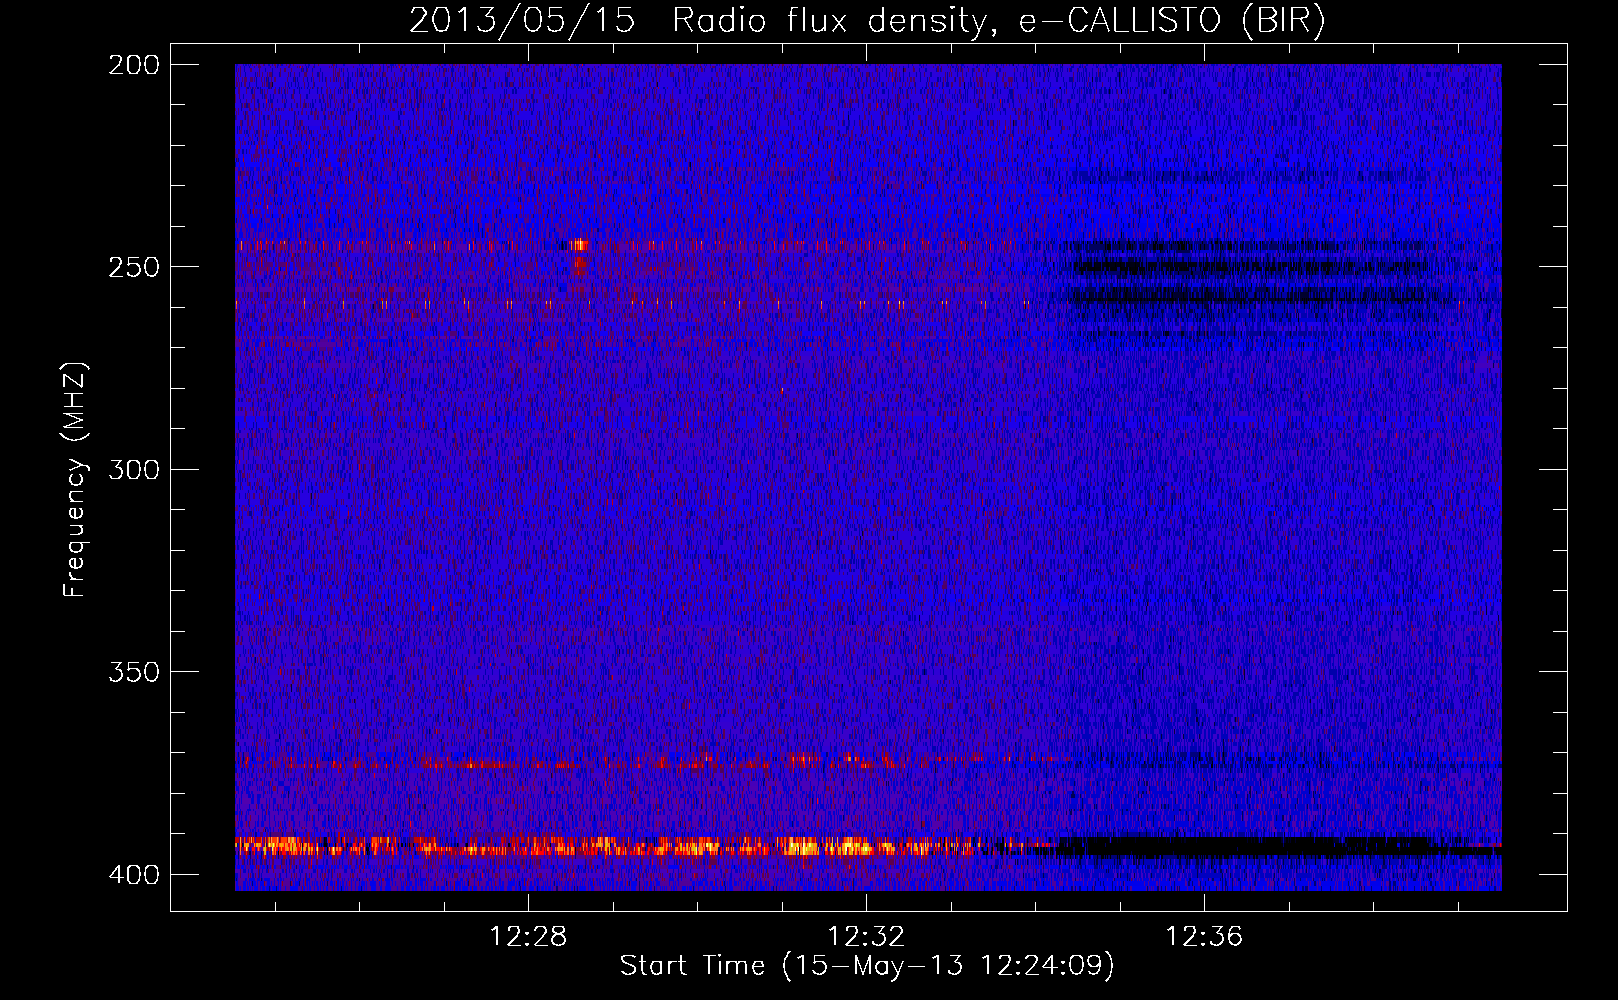Image resolution: width=1618 pixels, height=1000 pixels.
Task: Click the bright burst spot near 245 MHz at 12:28
Action: [x=579, y=245]
